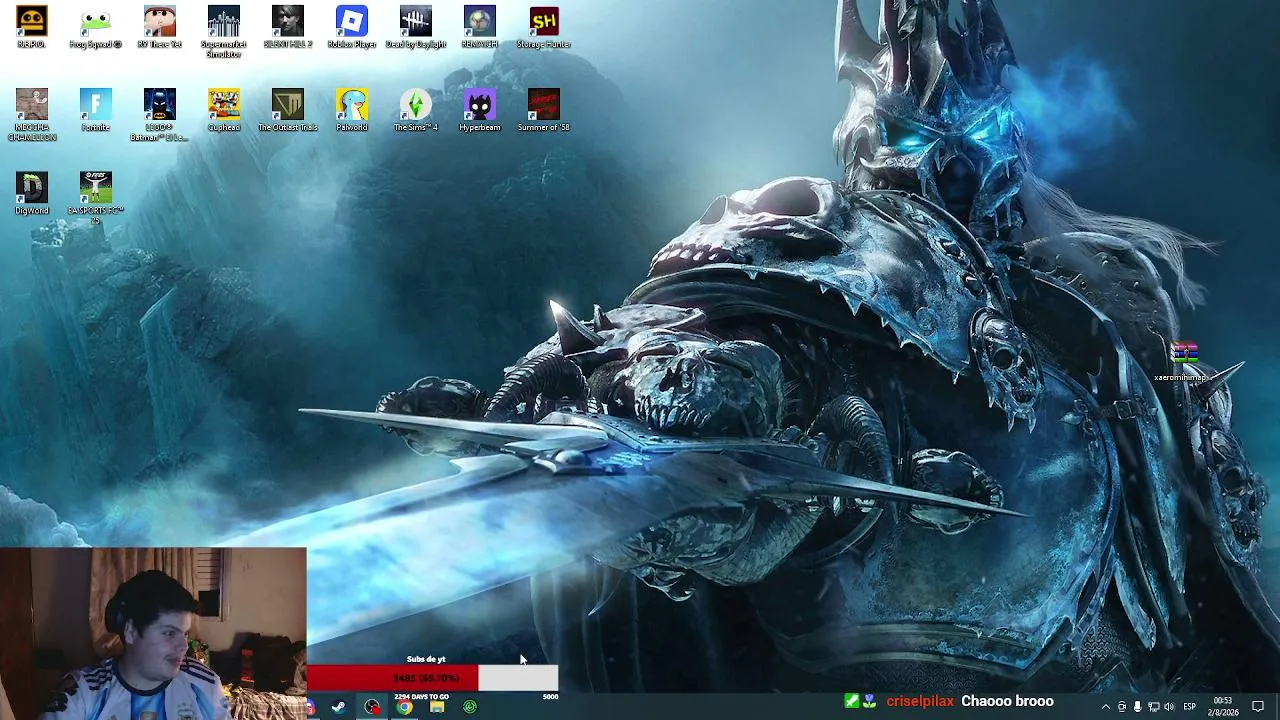Open Google Chrome from the taskbar
Image resolution: width=1280 pixels, height=720 pixels.
(404, 707)
